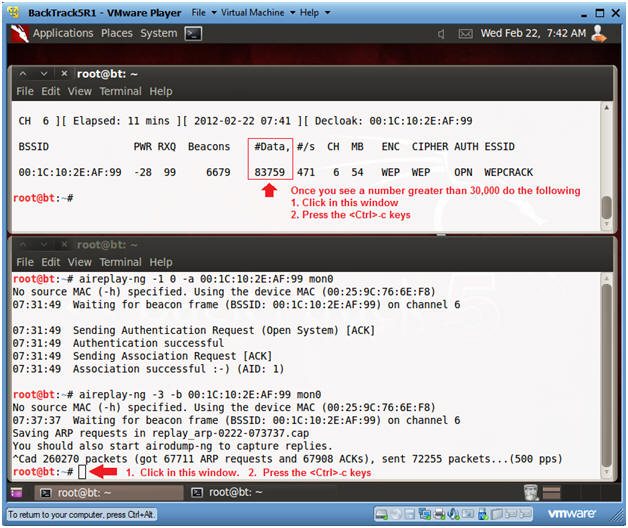Open File menu in upper terminal
Image resolution: width=628 pixels, height=528 pixels.
(x=25, y=91)
